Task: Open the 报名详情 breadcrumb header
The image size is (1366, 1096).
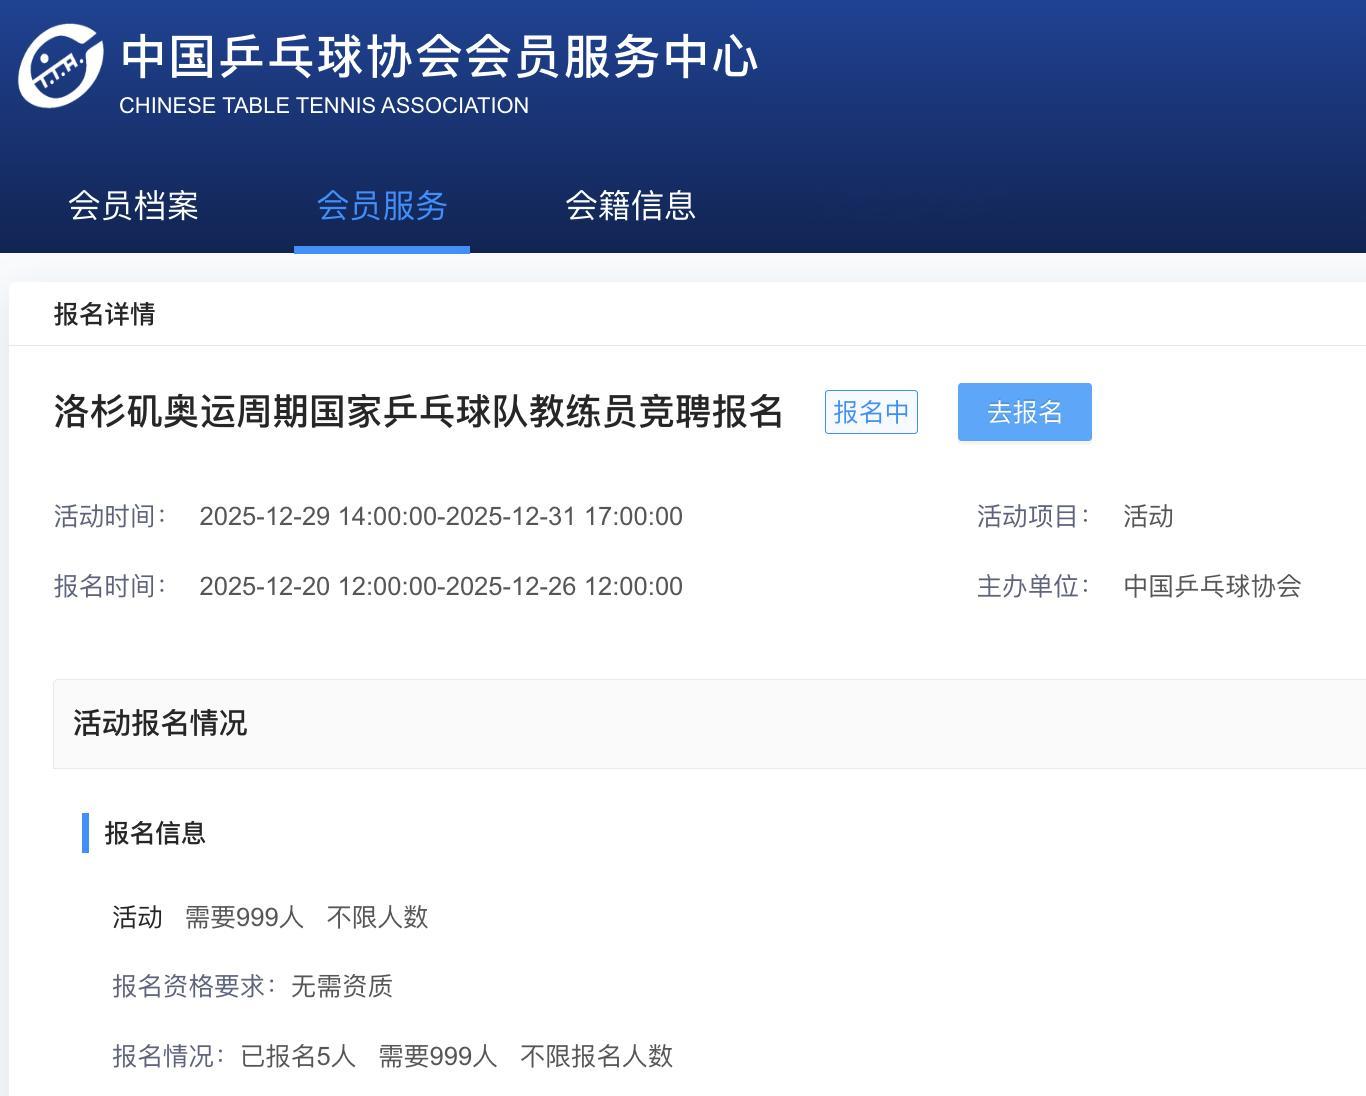Action: point(104,314)
